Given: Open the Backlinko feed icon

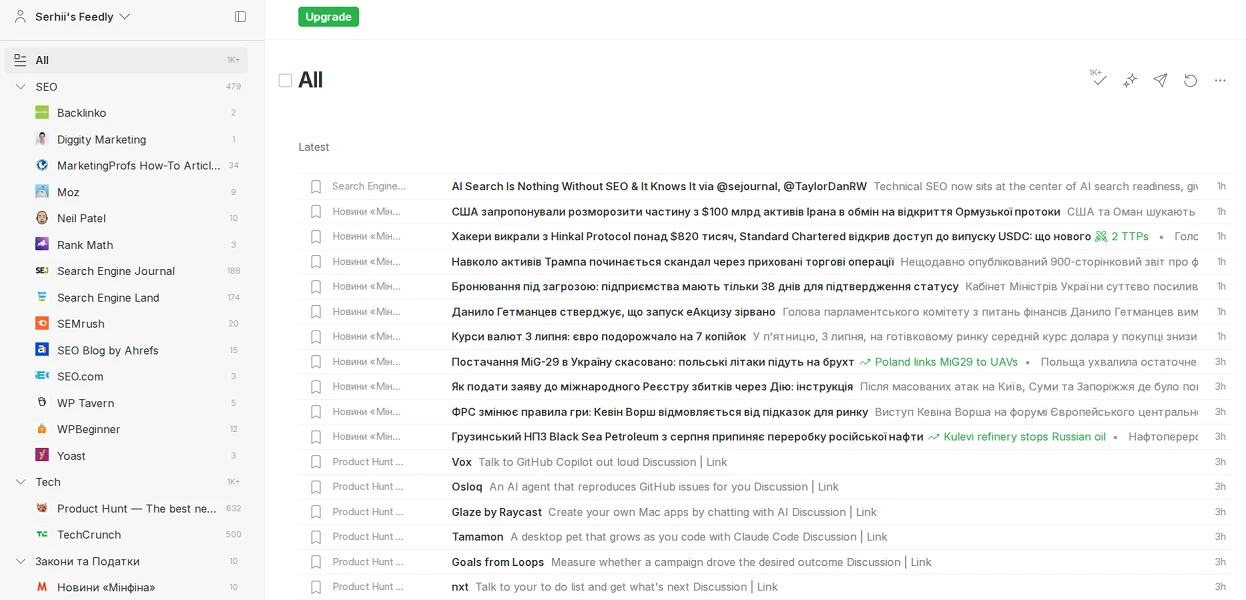Looking at the screenshot, I should 42,113.
